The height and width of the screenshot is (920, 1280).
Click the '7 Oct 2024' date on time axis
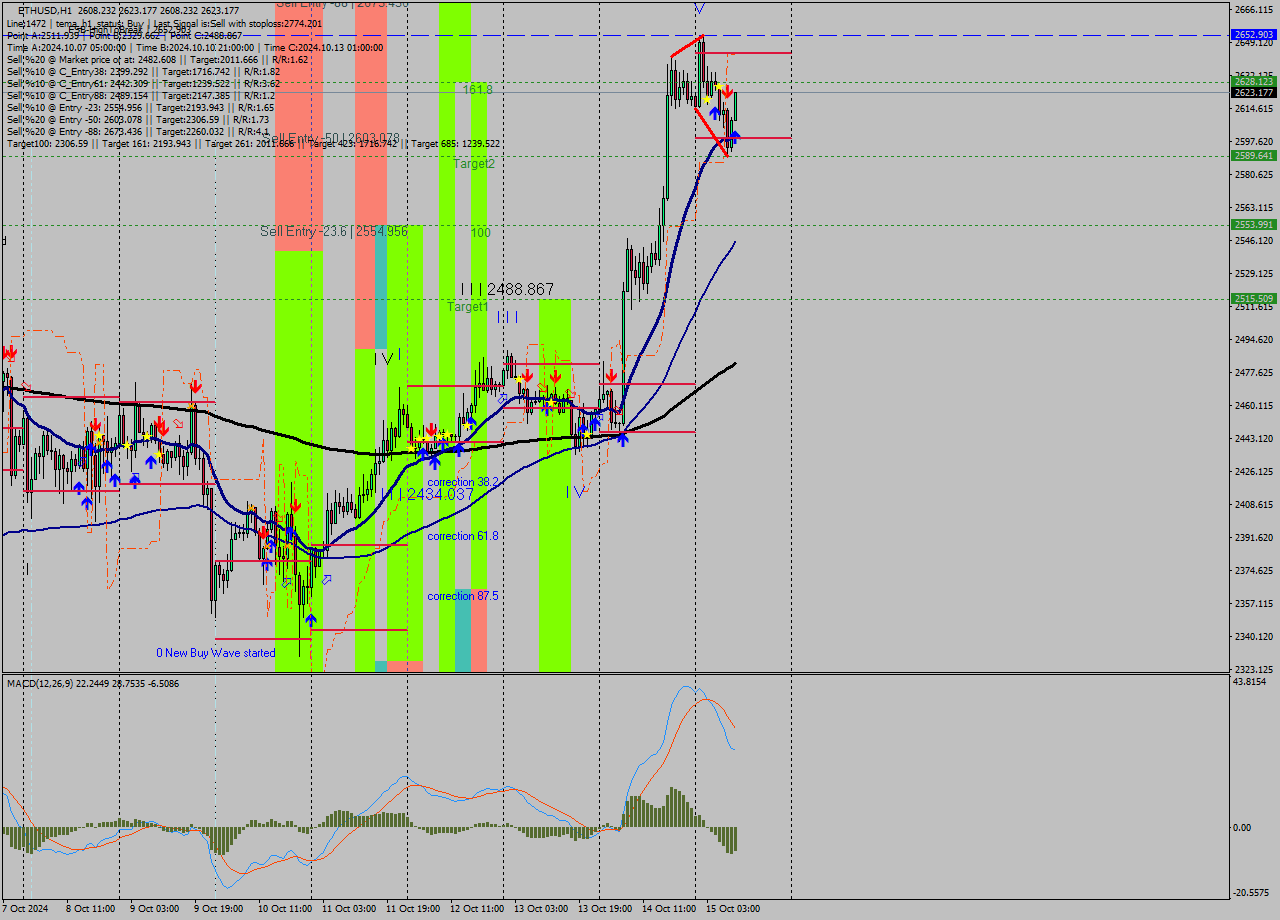tap(26, 909)
